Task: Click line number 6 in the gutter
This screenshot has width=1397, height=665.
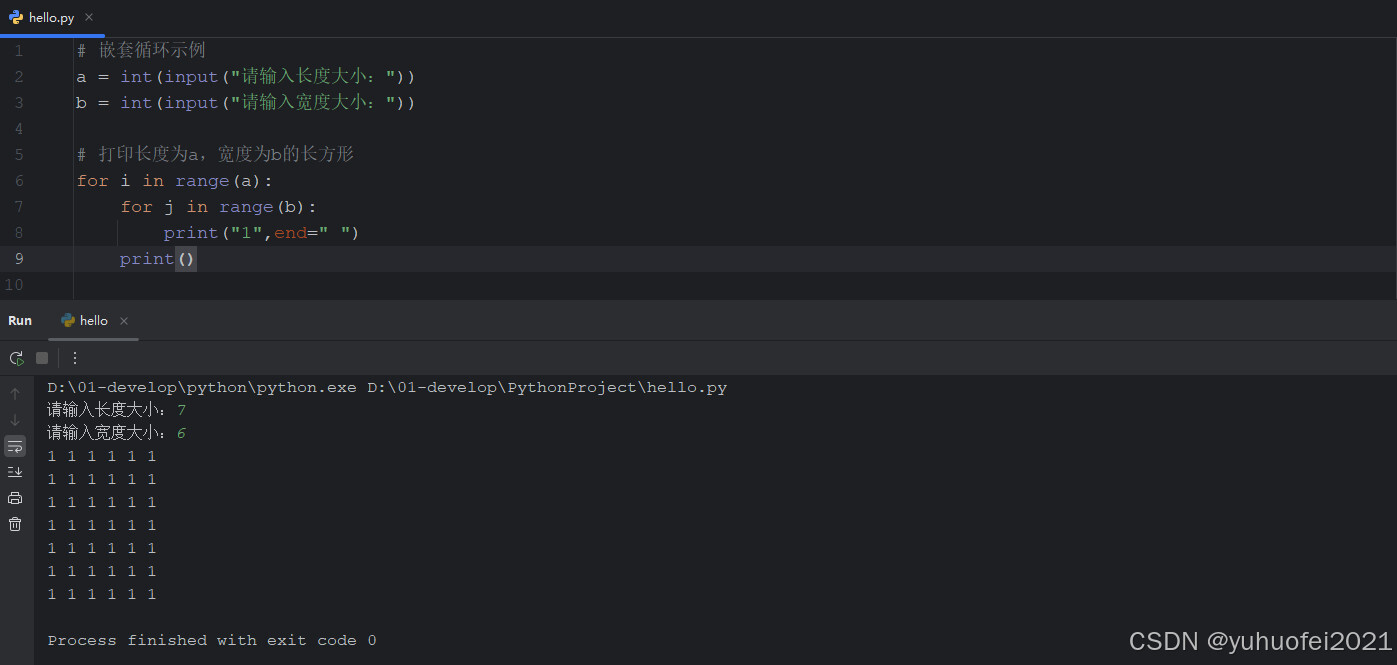Action: tap(18, 181)
